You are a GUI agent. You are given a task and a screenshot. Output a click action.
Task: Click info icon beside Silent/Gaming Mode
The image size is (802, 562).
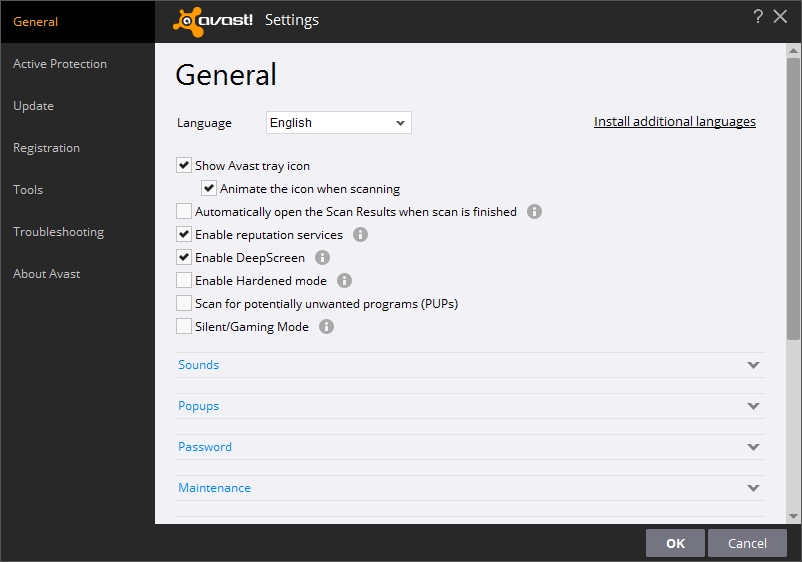click(326, 327)
